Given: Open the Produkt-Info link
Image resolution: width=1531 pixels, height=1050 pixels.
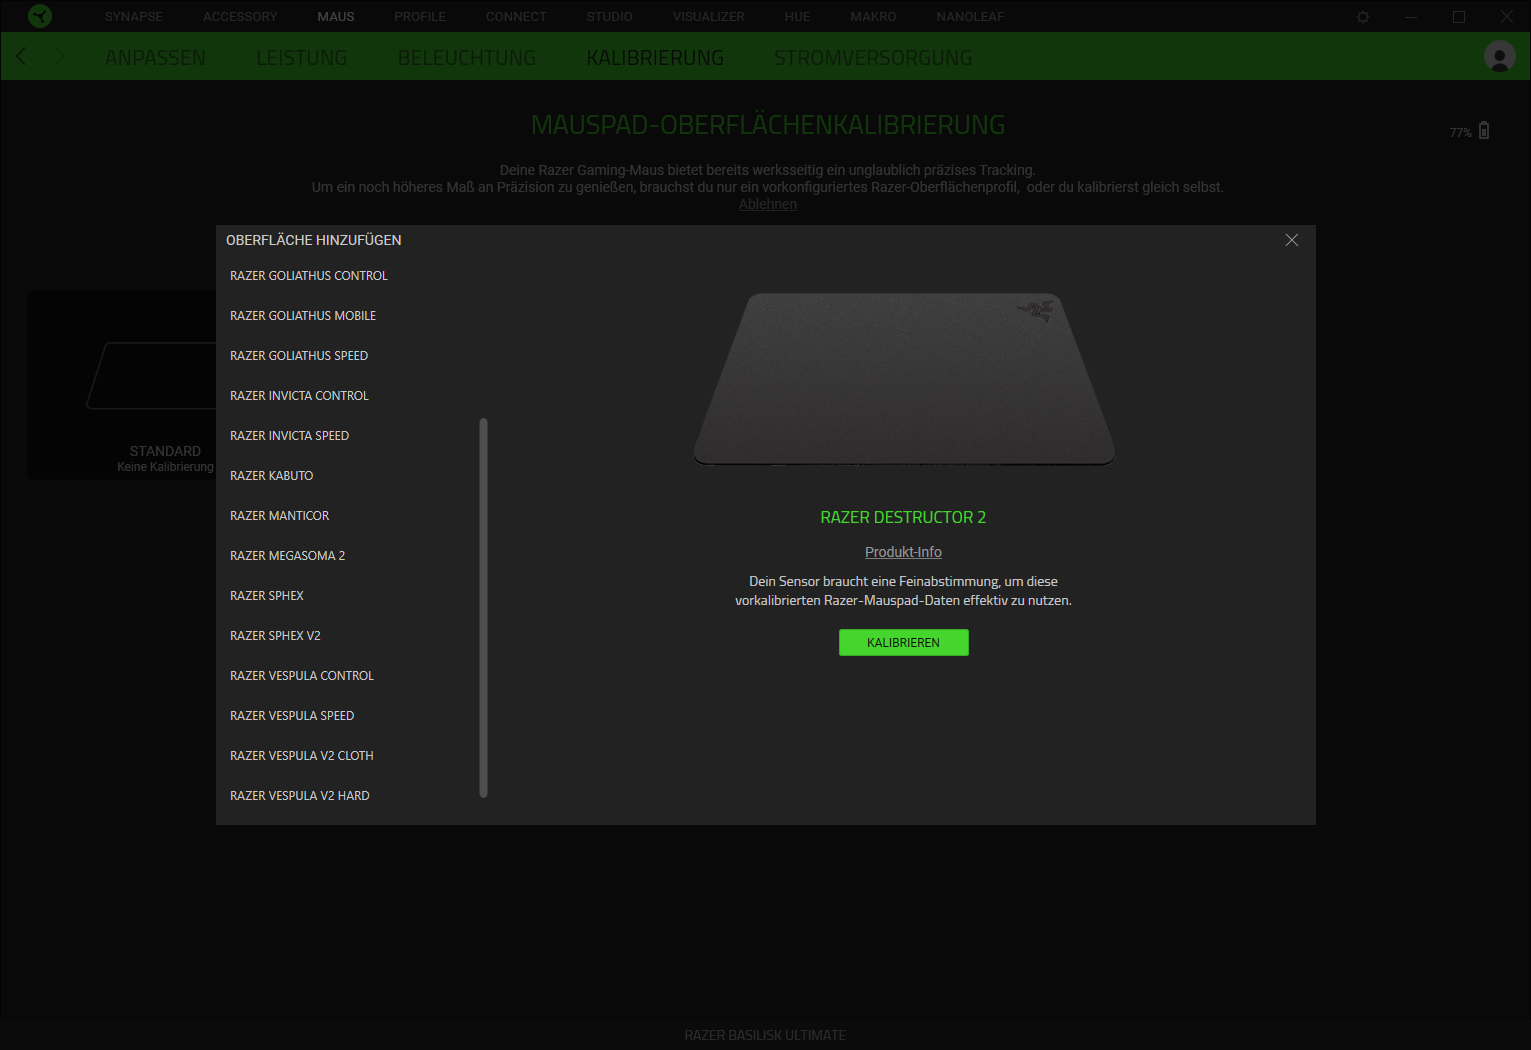Looking at the screenshot, I should point(903,552).
